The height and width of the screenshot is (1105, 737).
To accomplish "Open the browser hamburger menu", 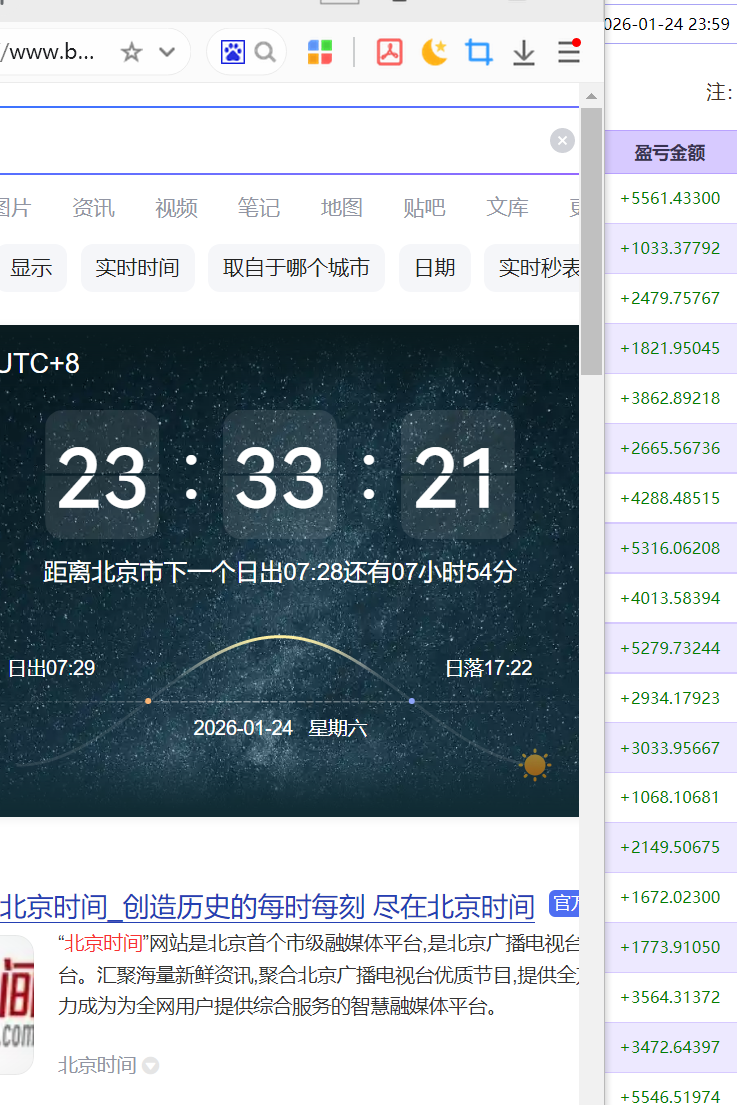I will 569,52.
